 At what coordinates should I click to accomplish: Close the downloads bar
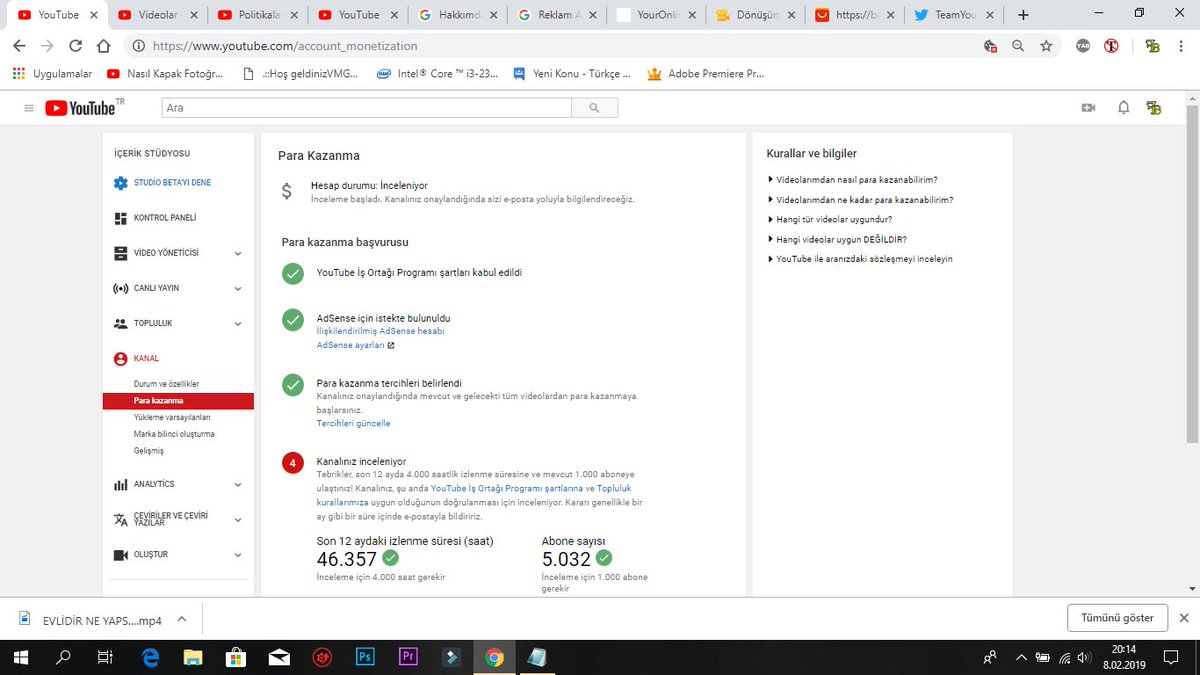click(1184, 618)
